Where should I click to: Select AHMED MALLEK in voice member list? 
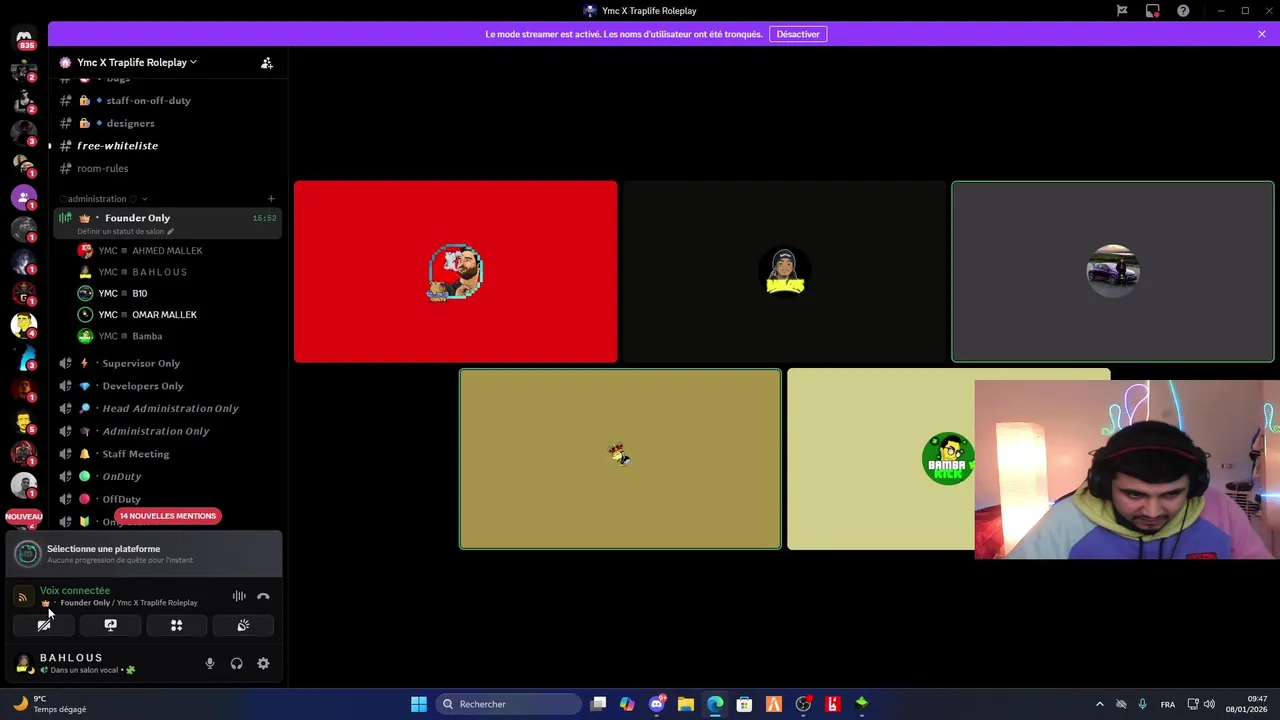click(165, 251)
